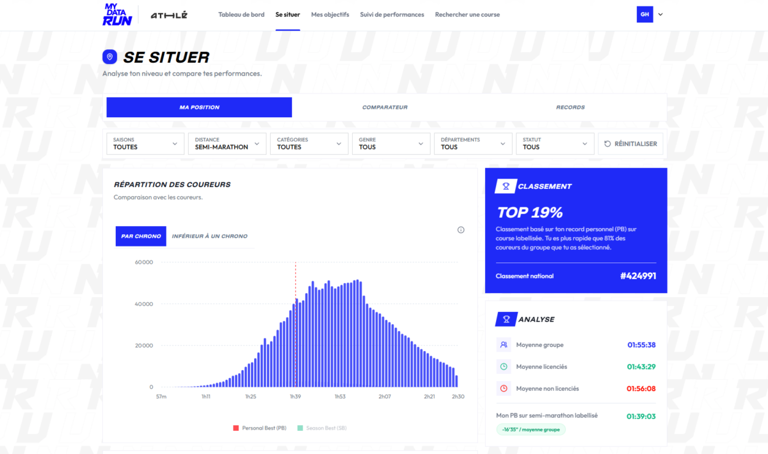Click the Classement trophy icon
Image resolution: width=768 pixels, height=454 pixels.
coord(506,186)
